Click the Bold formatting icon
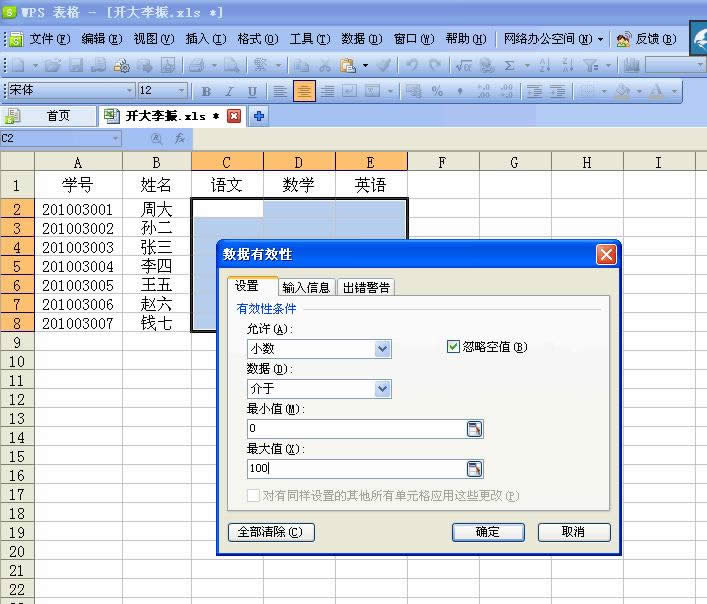 207,92
